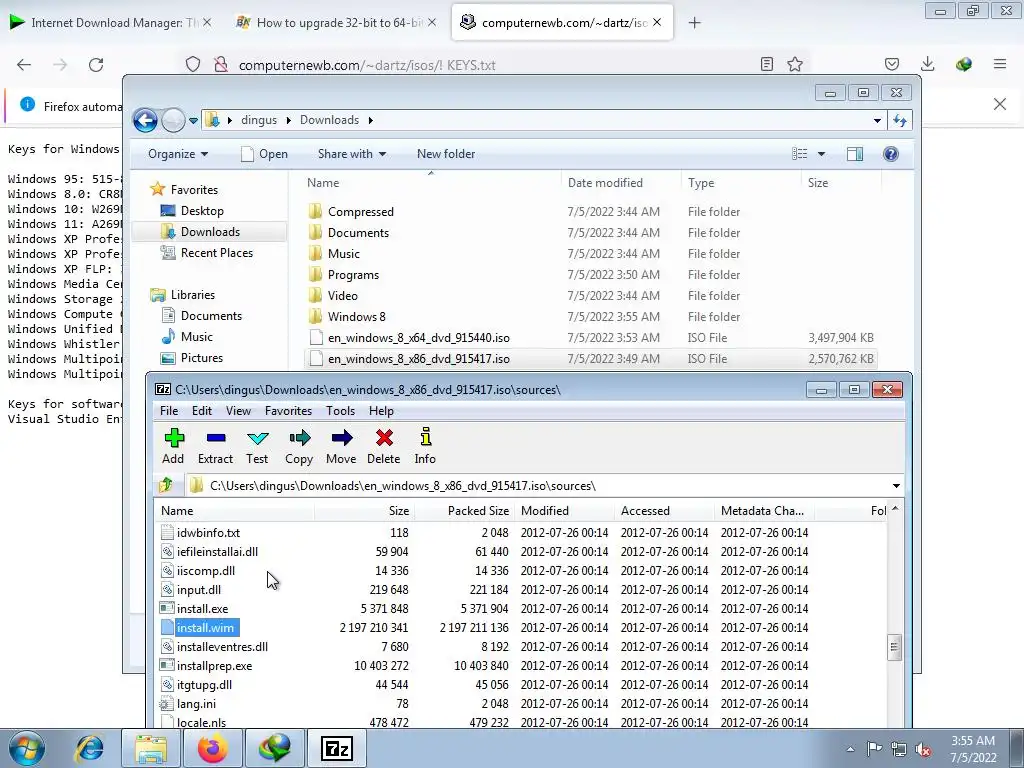1024x768 pixels.
Task: Select the Windows 8 folder
Action: point(357,317)
